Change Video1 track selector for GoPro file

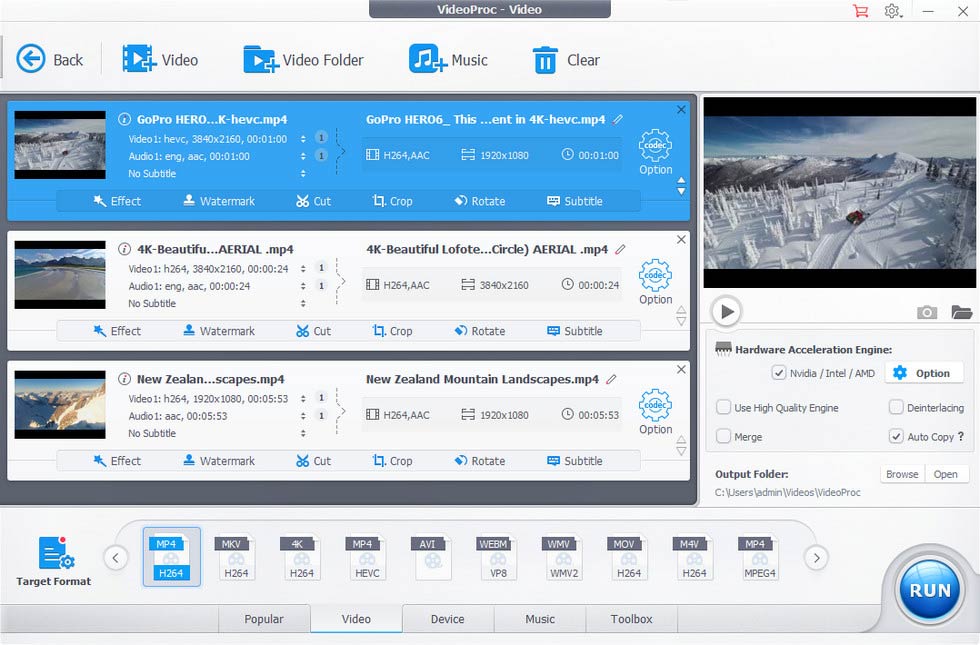point(303,139)
